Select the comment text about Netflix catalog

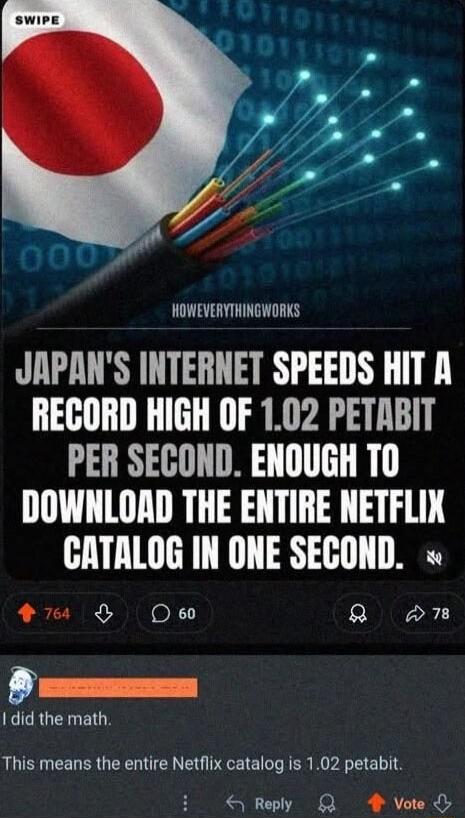pyautogui.click(x=202, y=766)
